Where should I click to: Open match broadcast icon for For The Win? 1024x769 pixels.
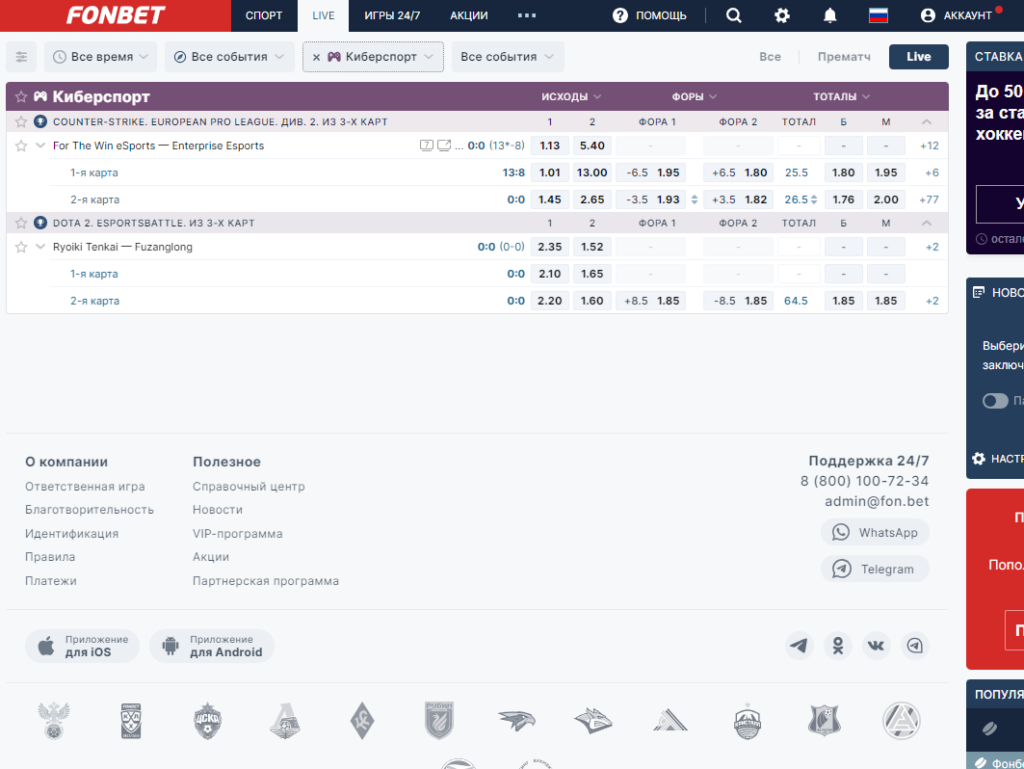[444, 146]
